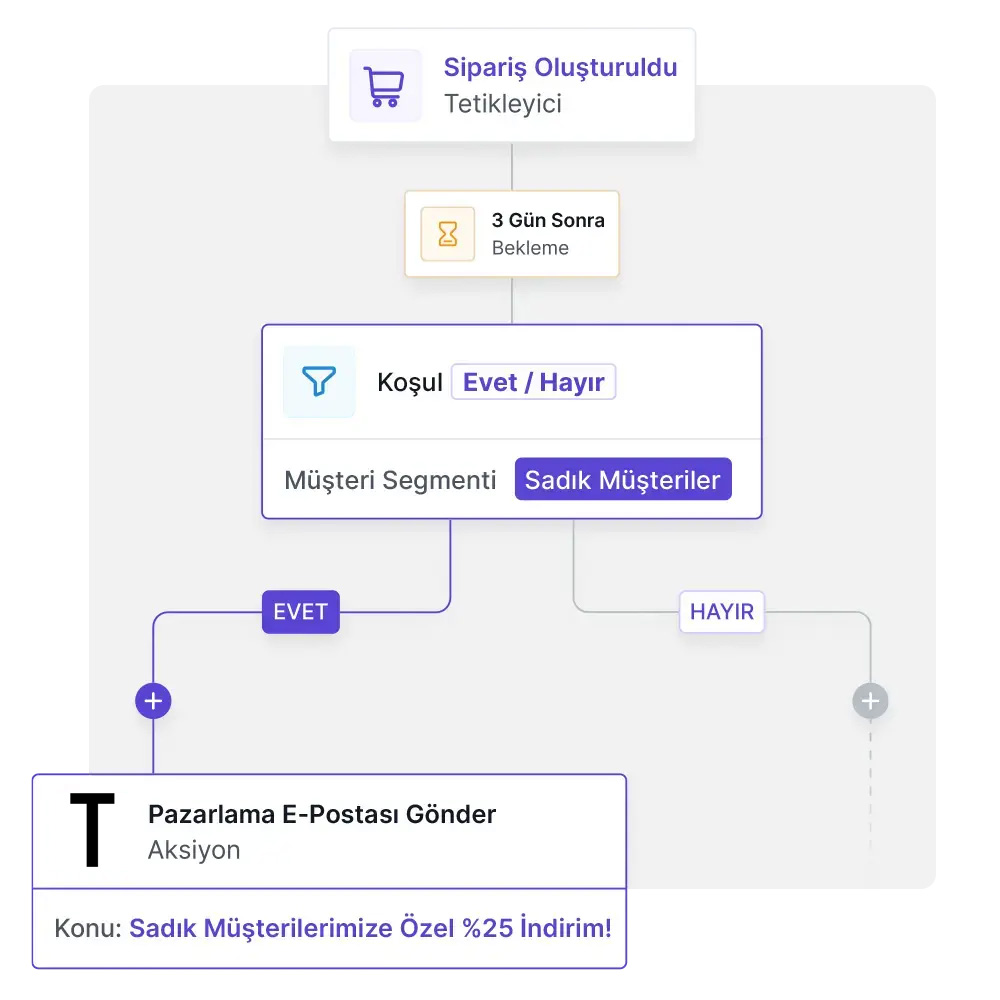1000x1000 pixels.
Task: Select the EVET branch label
Action: 300,612
